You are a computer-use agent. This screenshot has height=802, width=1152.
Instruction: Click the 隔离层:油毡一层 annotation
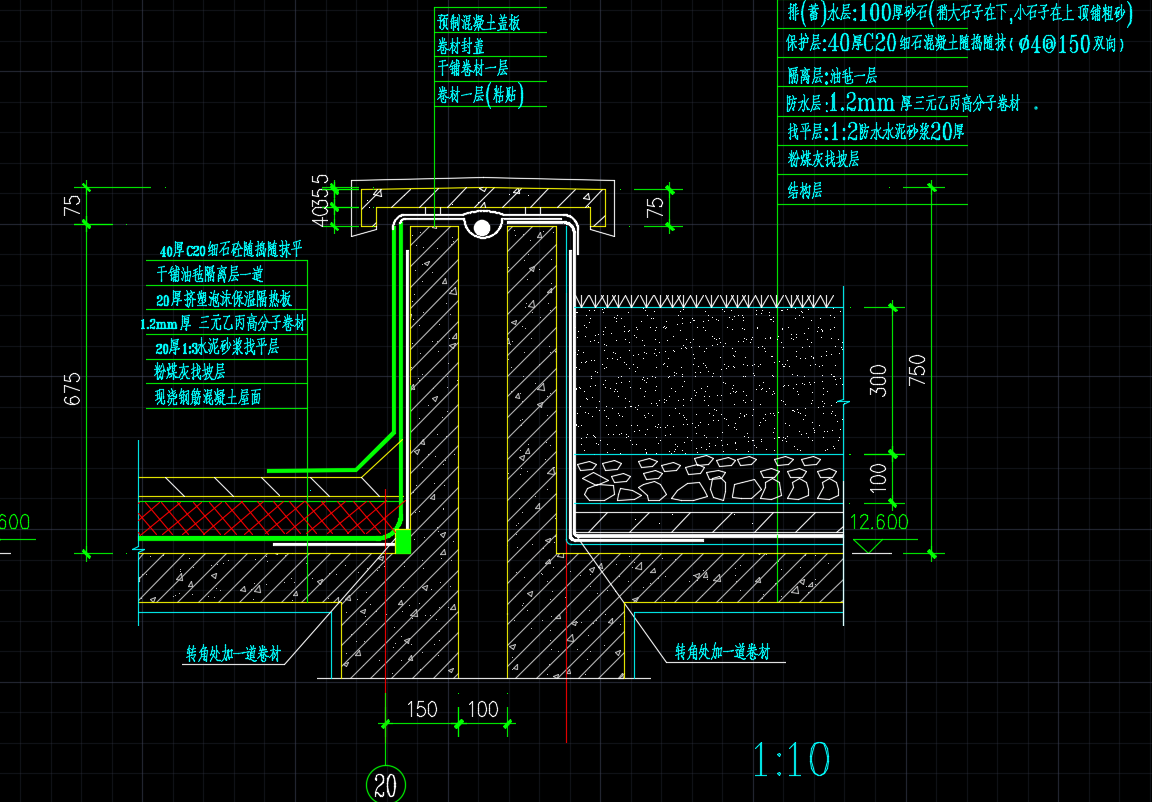832,75
